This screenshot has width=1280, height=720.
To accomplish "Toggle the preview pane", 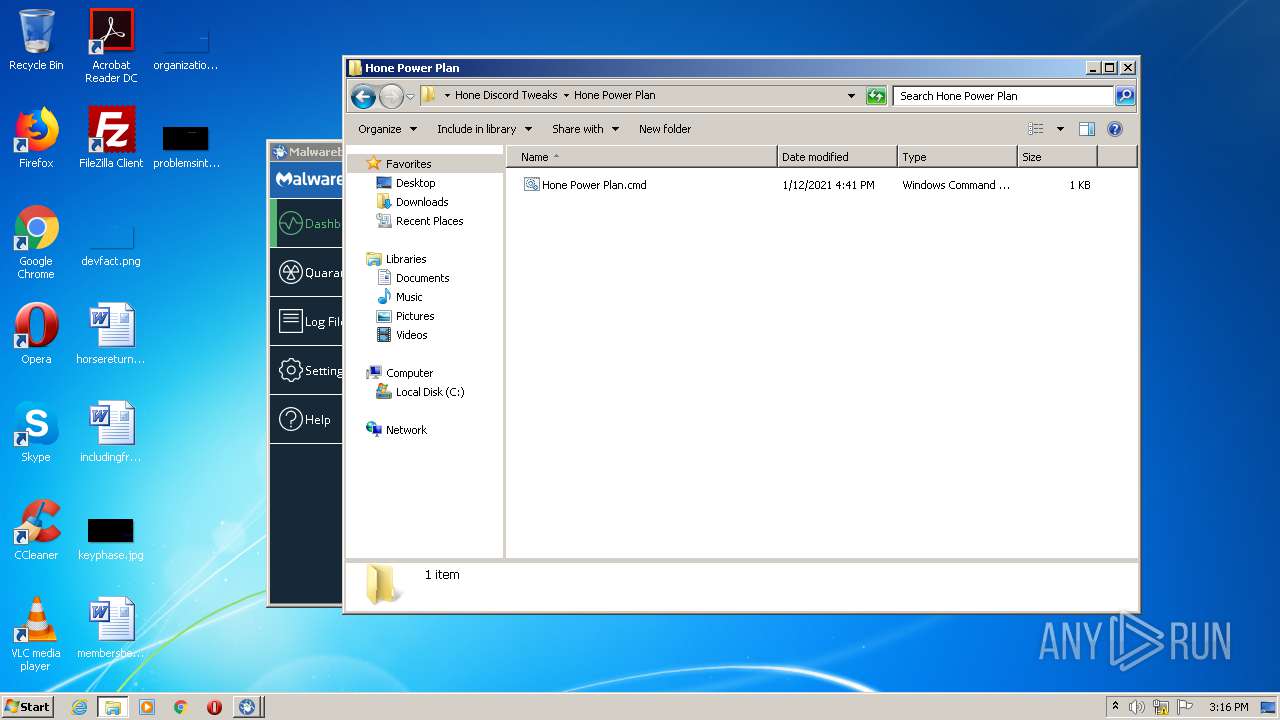I will click(1087, 129).
